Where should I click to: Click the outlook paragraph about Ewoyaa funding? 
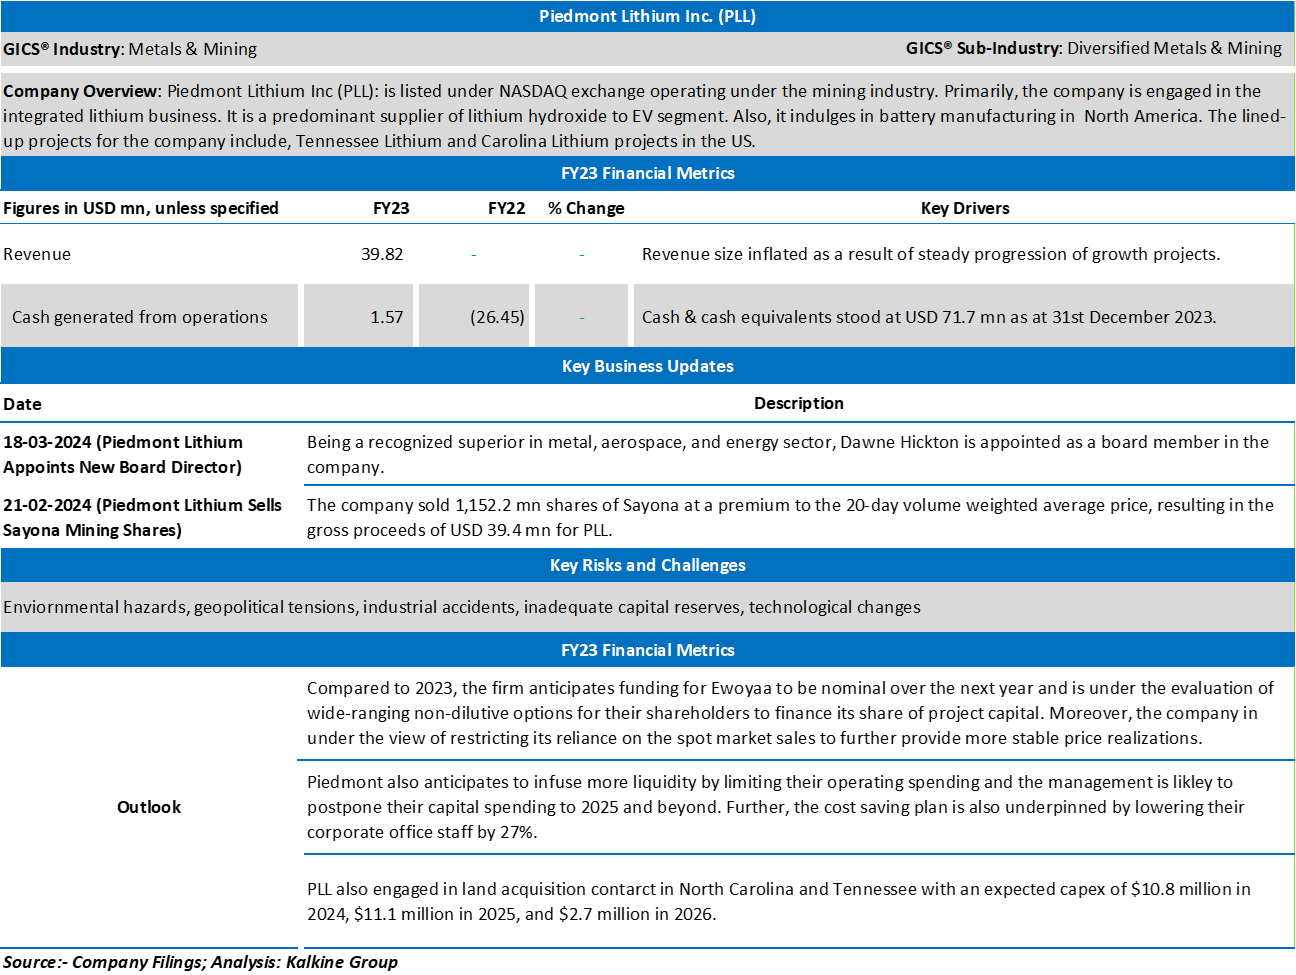click(x=790, y=713)
